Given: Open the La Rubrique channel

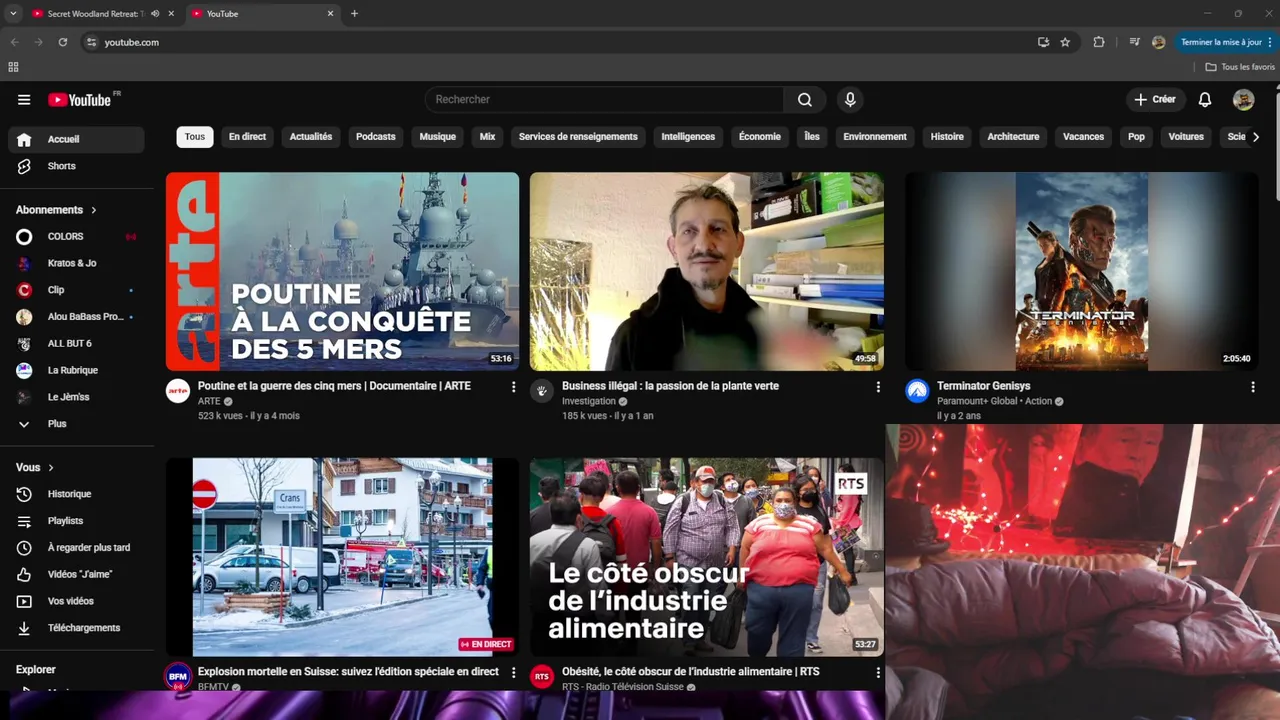Looking at the screenshot, I should [x=76, y=370].
